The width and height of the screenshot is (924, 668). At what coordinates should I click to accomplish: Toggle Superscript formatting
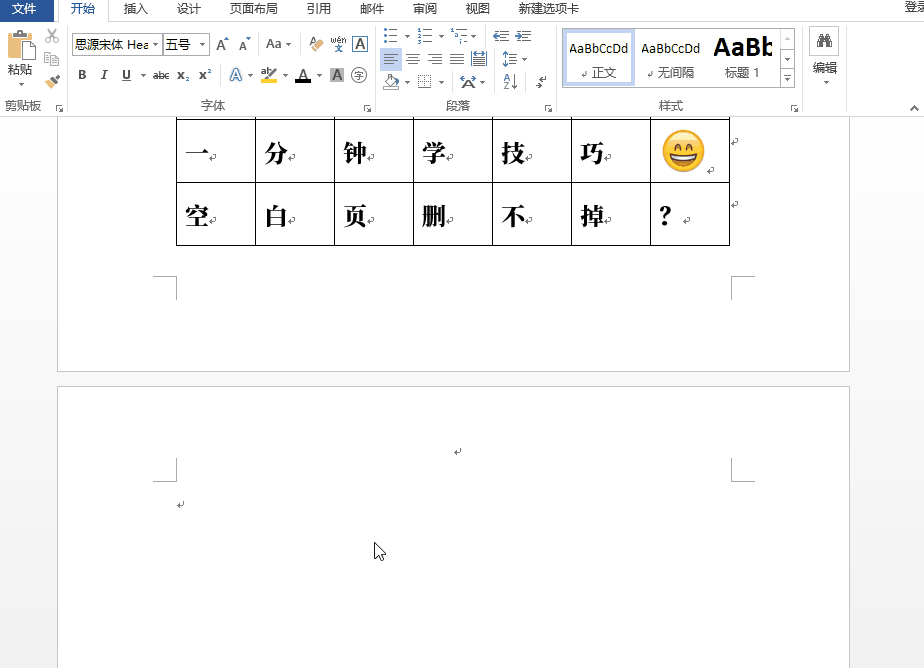pos(204,75)
